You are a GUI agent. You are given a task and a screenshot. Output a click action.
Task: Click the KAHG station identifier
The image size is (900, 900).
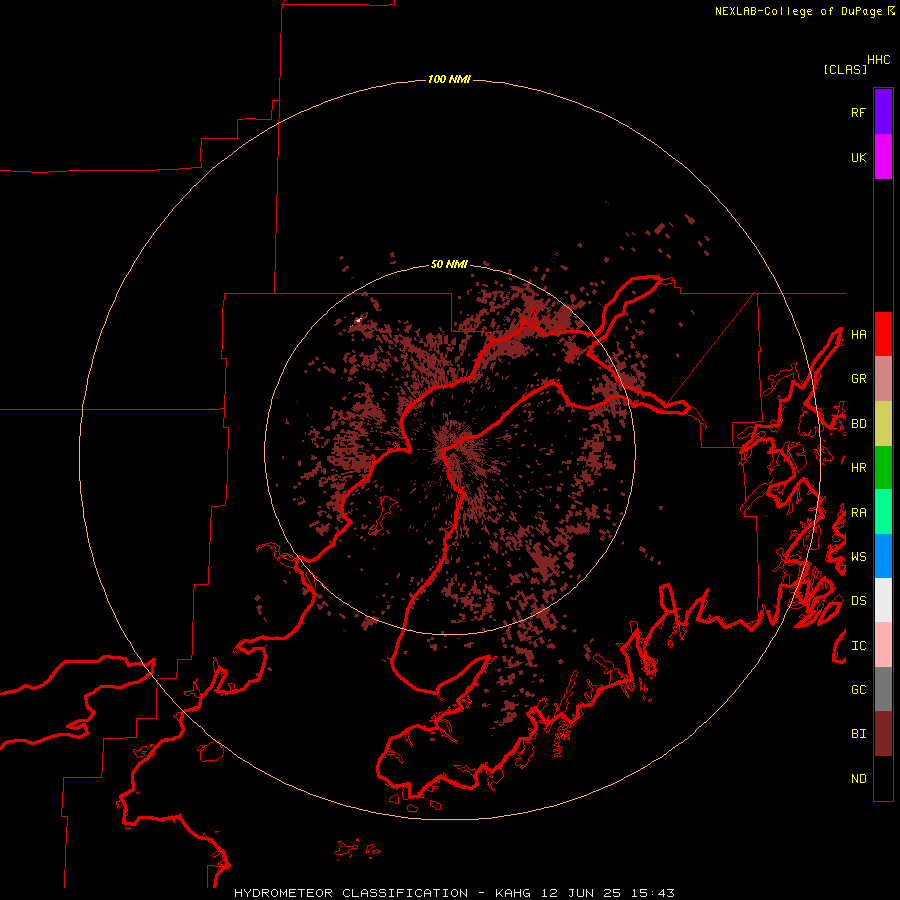[513, 893]
